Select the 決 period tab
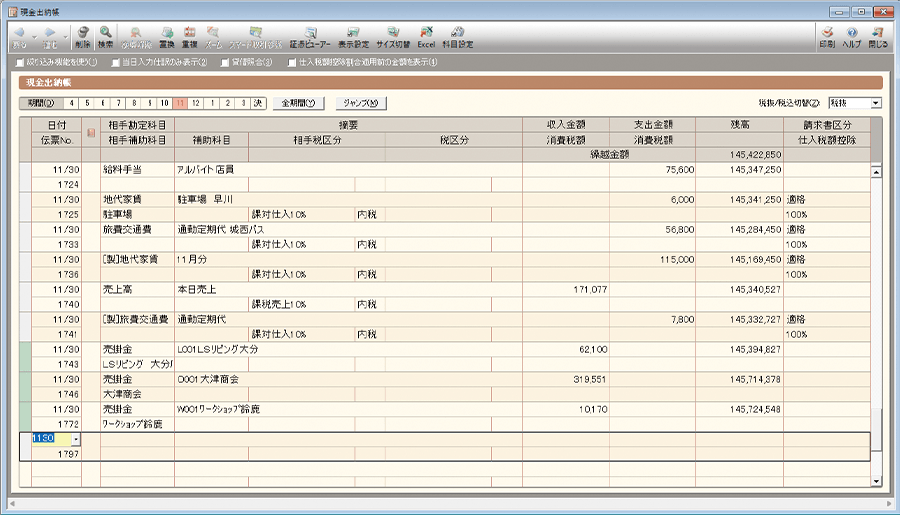 click(x=258, y=103)
